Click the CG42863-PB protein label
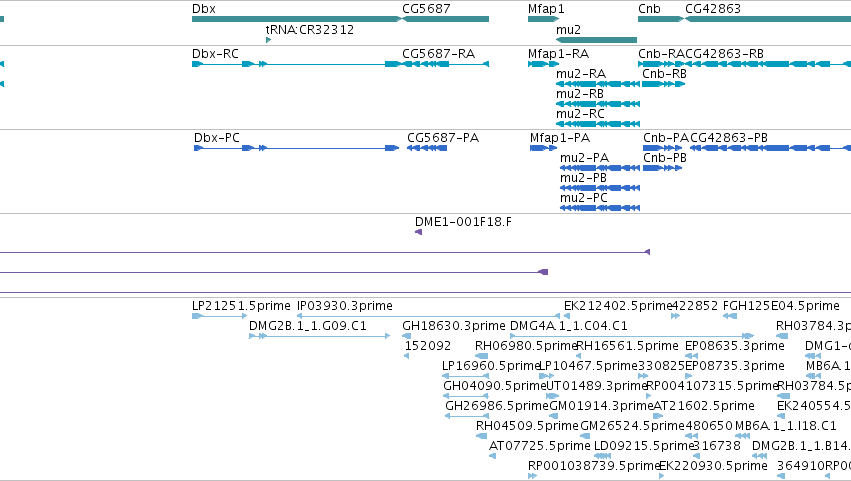The image size is (851, 481). pyautogui.click(x=729, y=138)
